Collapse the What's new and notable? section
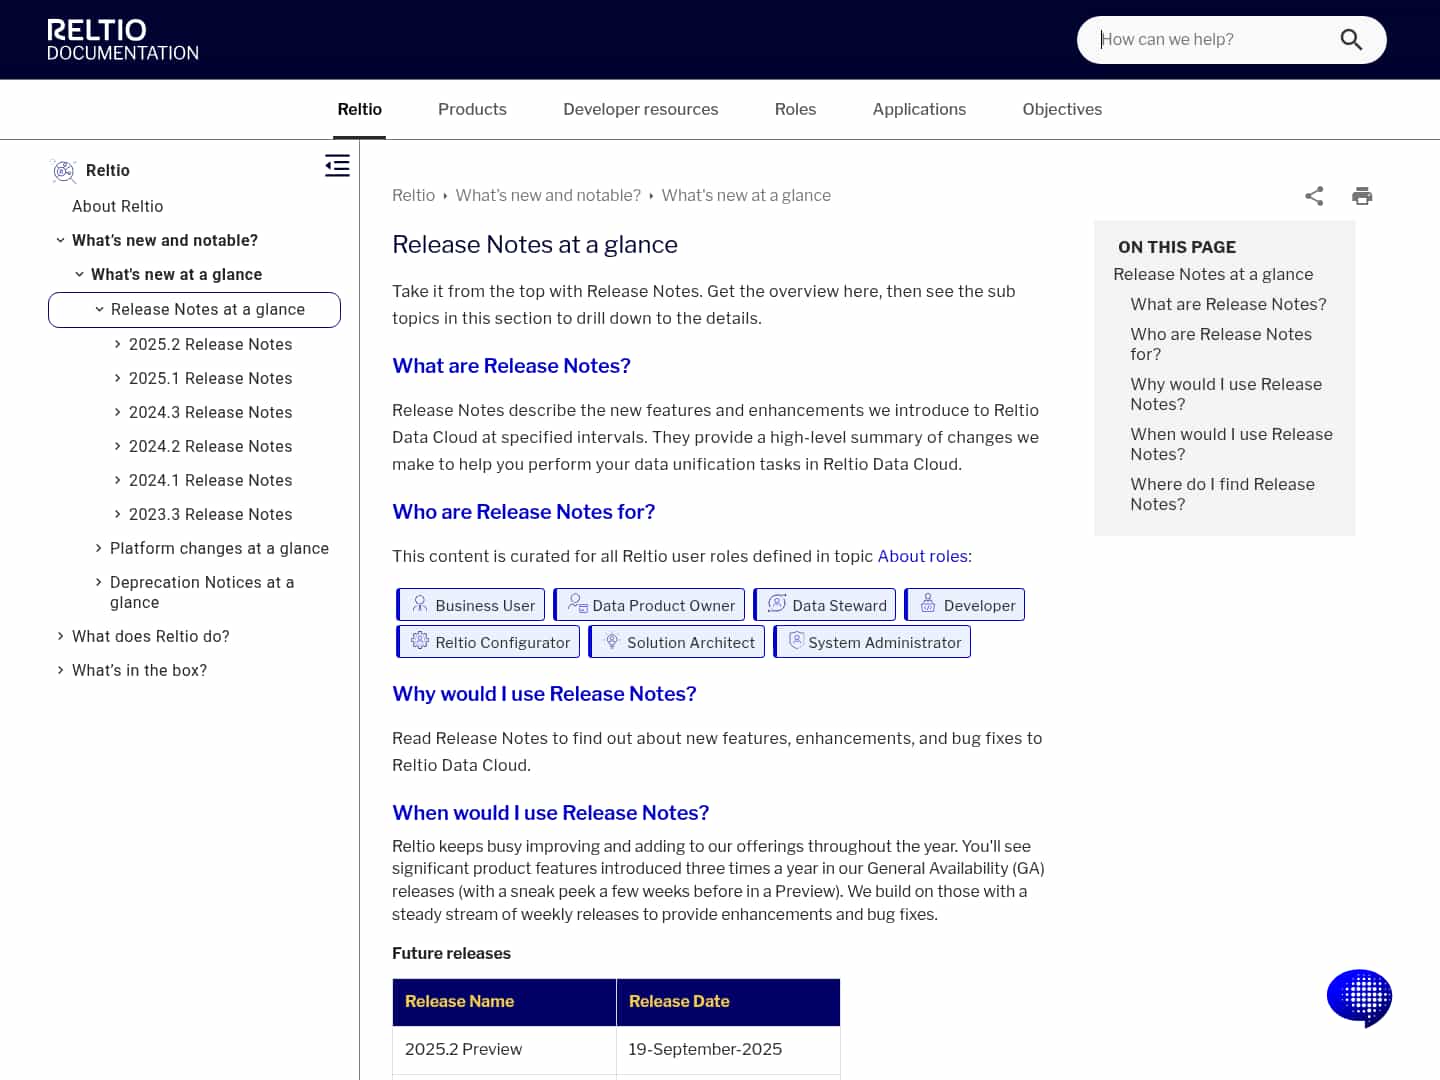The height and width of the screenshot is (1080, 1440). [61, 240]
